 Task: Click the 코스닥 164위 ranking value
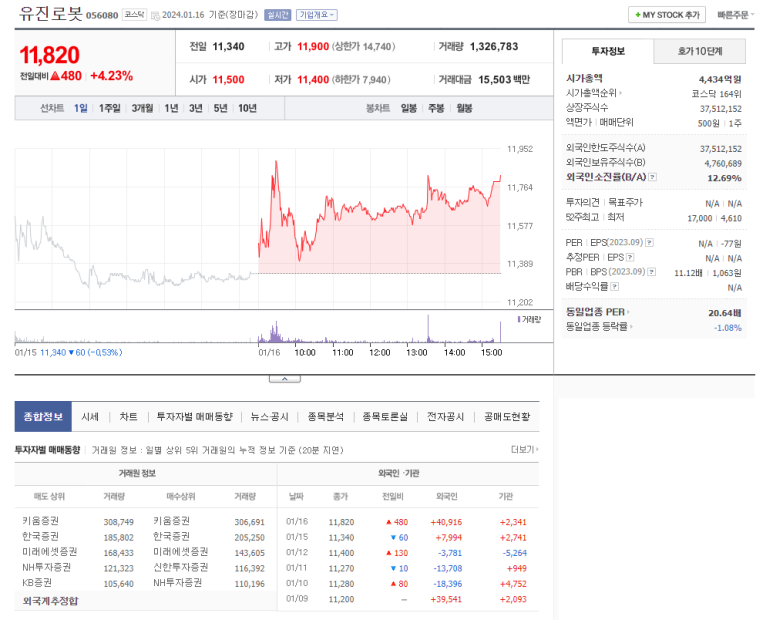point(716,94)
